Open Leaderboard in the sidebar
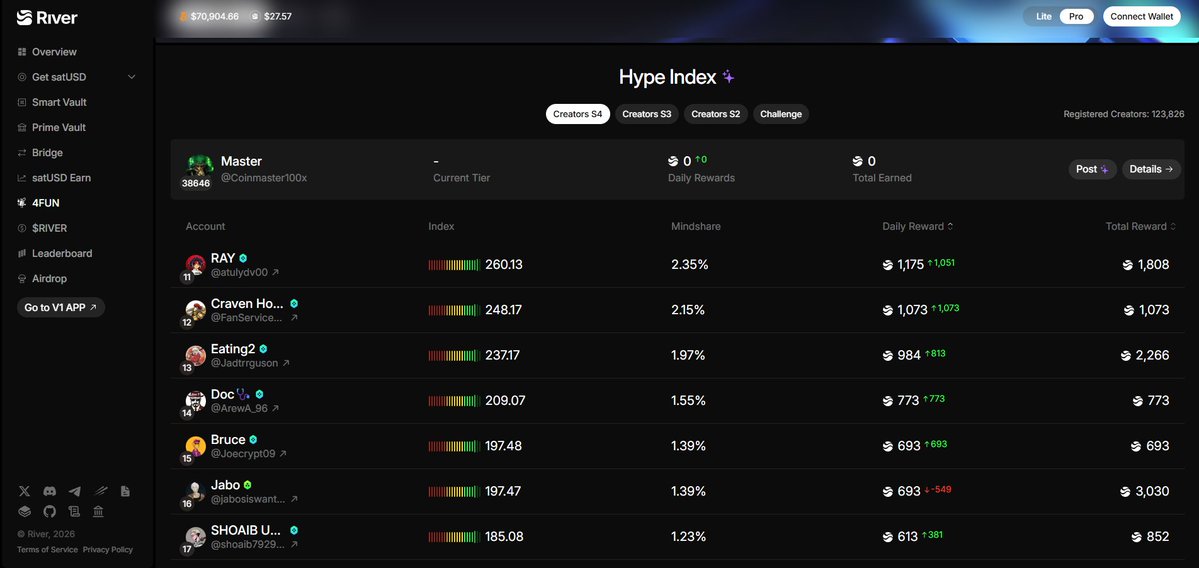The height and width of the screenshot is (568, 1199). 54,253
